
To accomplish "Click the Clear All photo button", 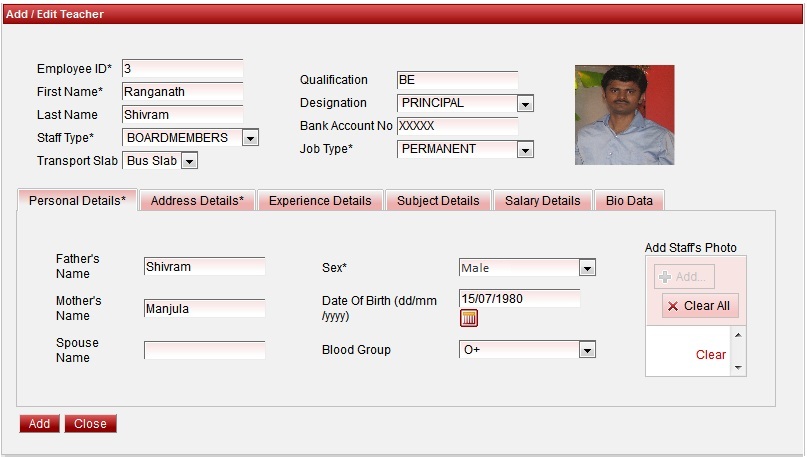I will pos(699,306).
